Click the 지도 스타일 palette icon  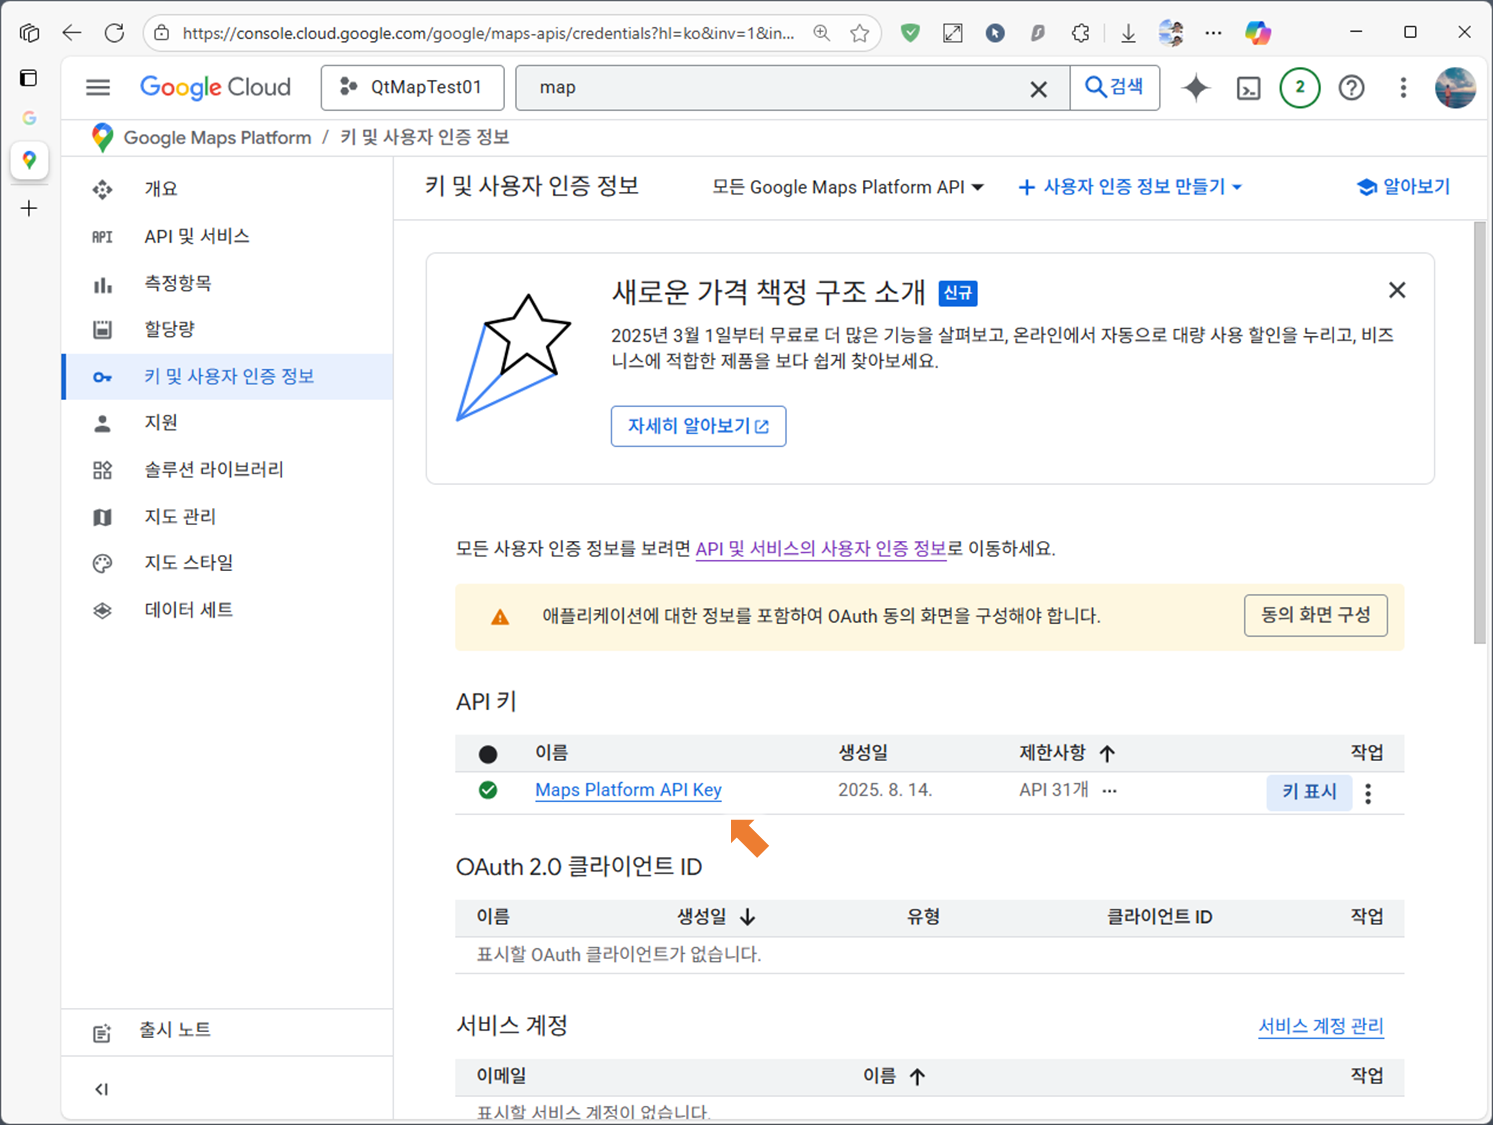(x=102, y=563)
